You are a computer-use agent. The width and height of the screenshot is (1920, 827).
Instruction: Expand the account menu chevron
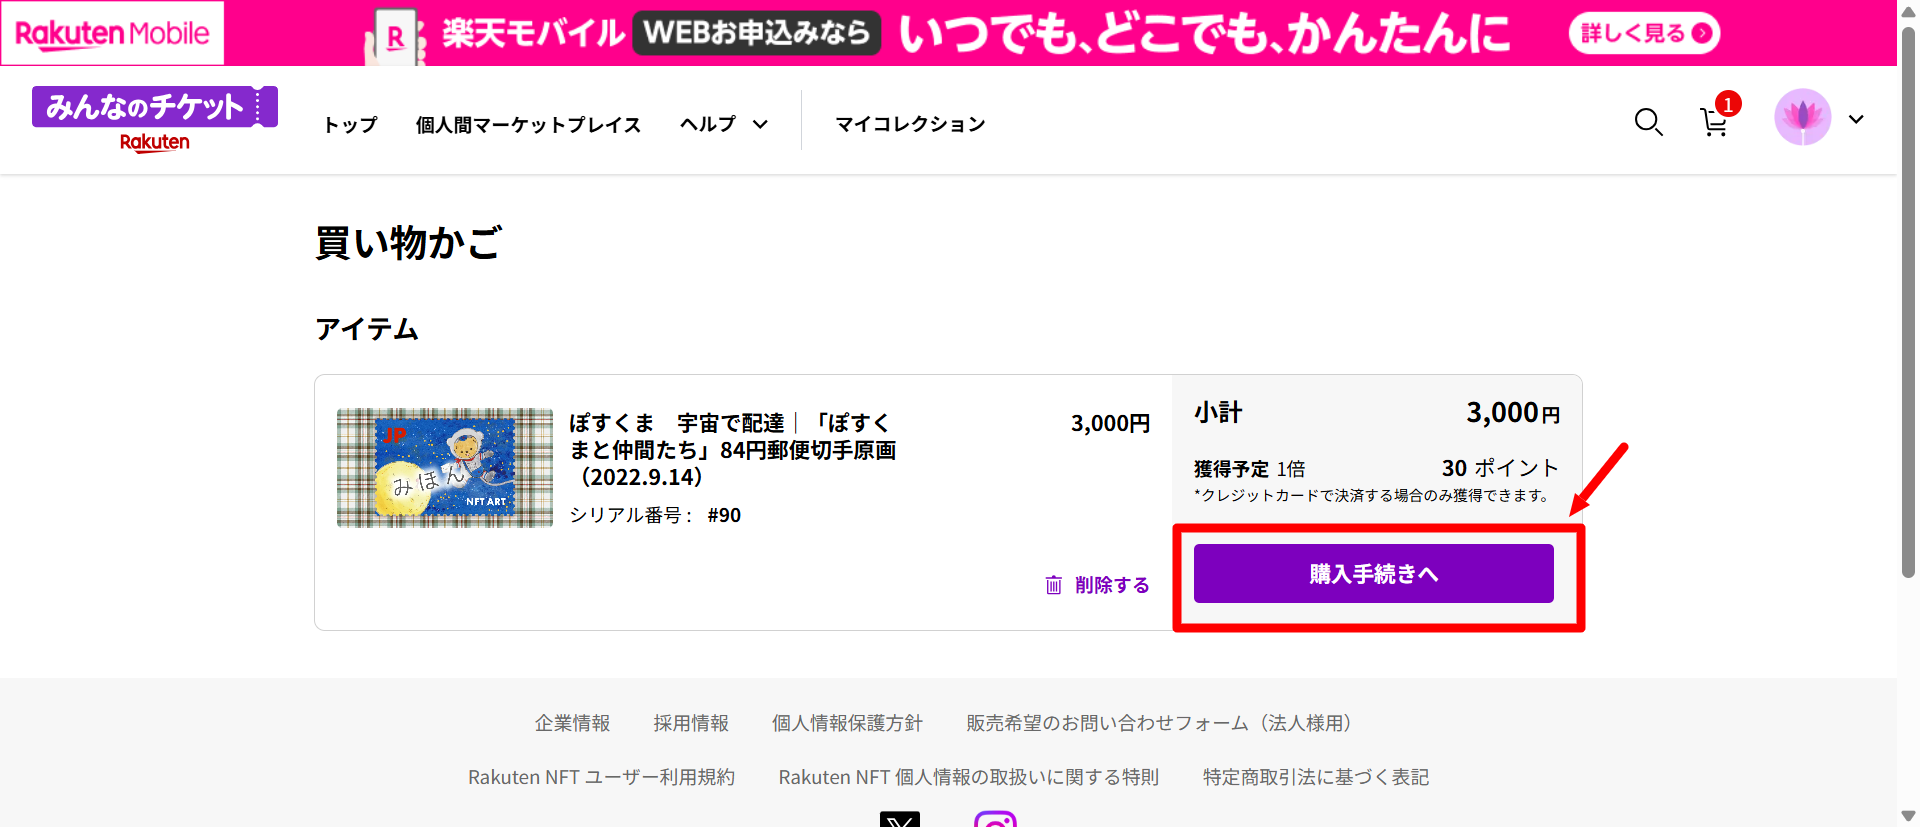(1856, 119)
